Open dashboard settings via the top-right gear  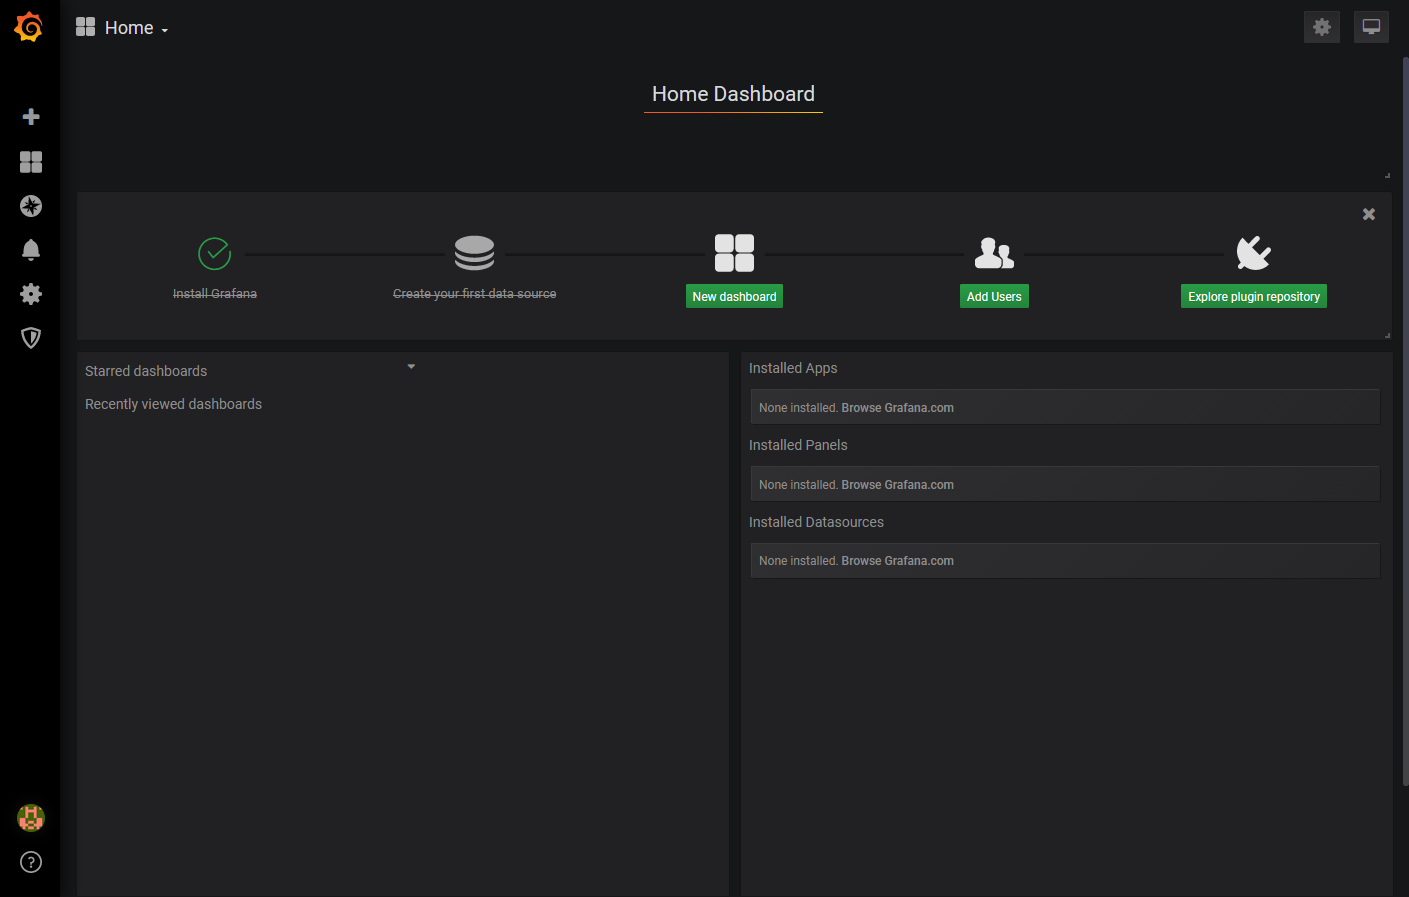click(1322, 27)
